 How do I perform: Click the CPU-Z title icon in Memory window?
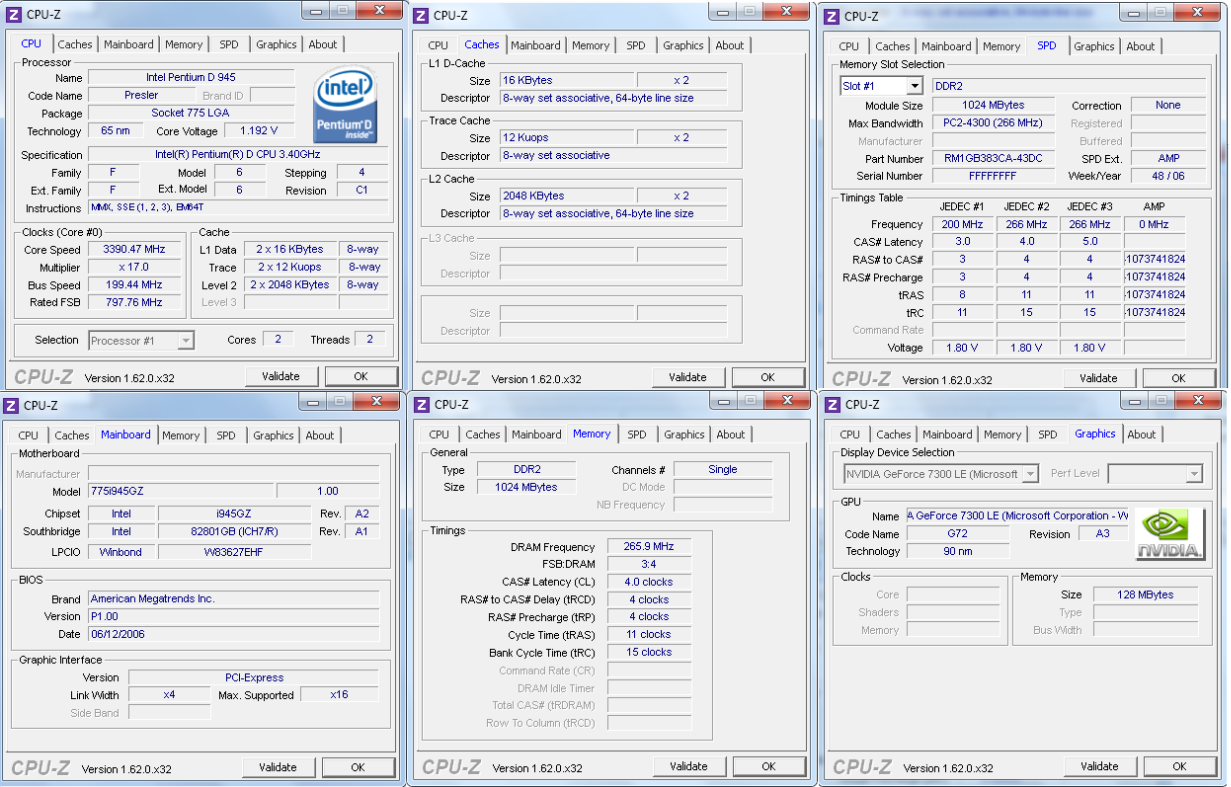(421, 404)
